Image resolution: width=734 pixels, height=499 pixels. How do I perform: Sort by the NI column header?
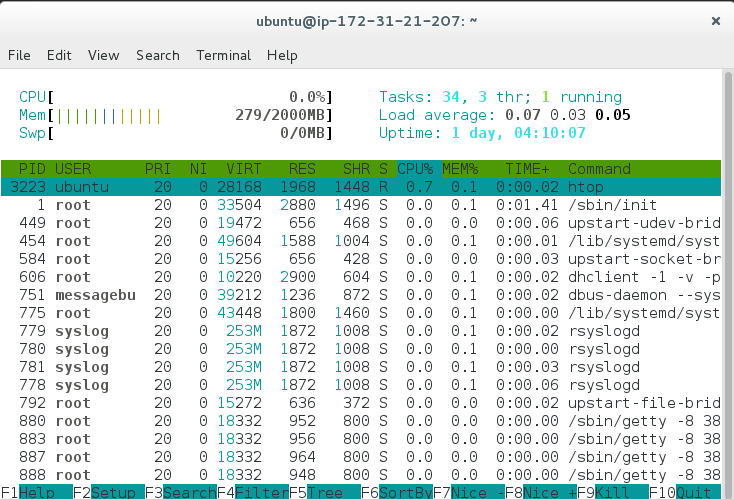198,169
